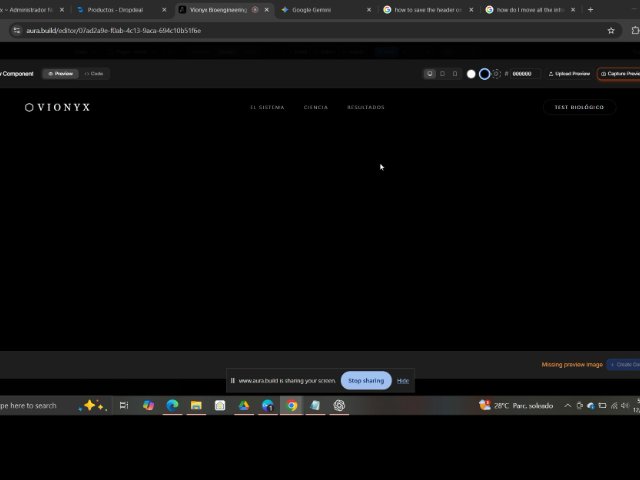
Task: Select the desktop viewport size icon
Action: pos(430,73)
